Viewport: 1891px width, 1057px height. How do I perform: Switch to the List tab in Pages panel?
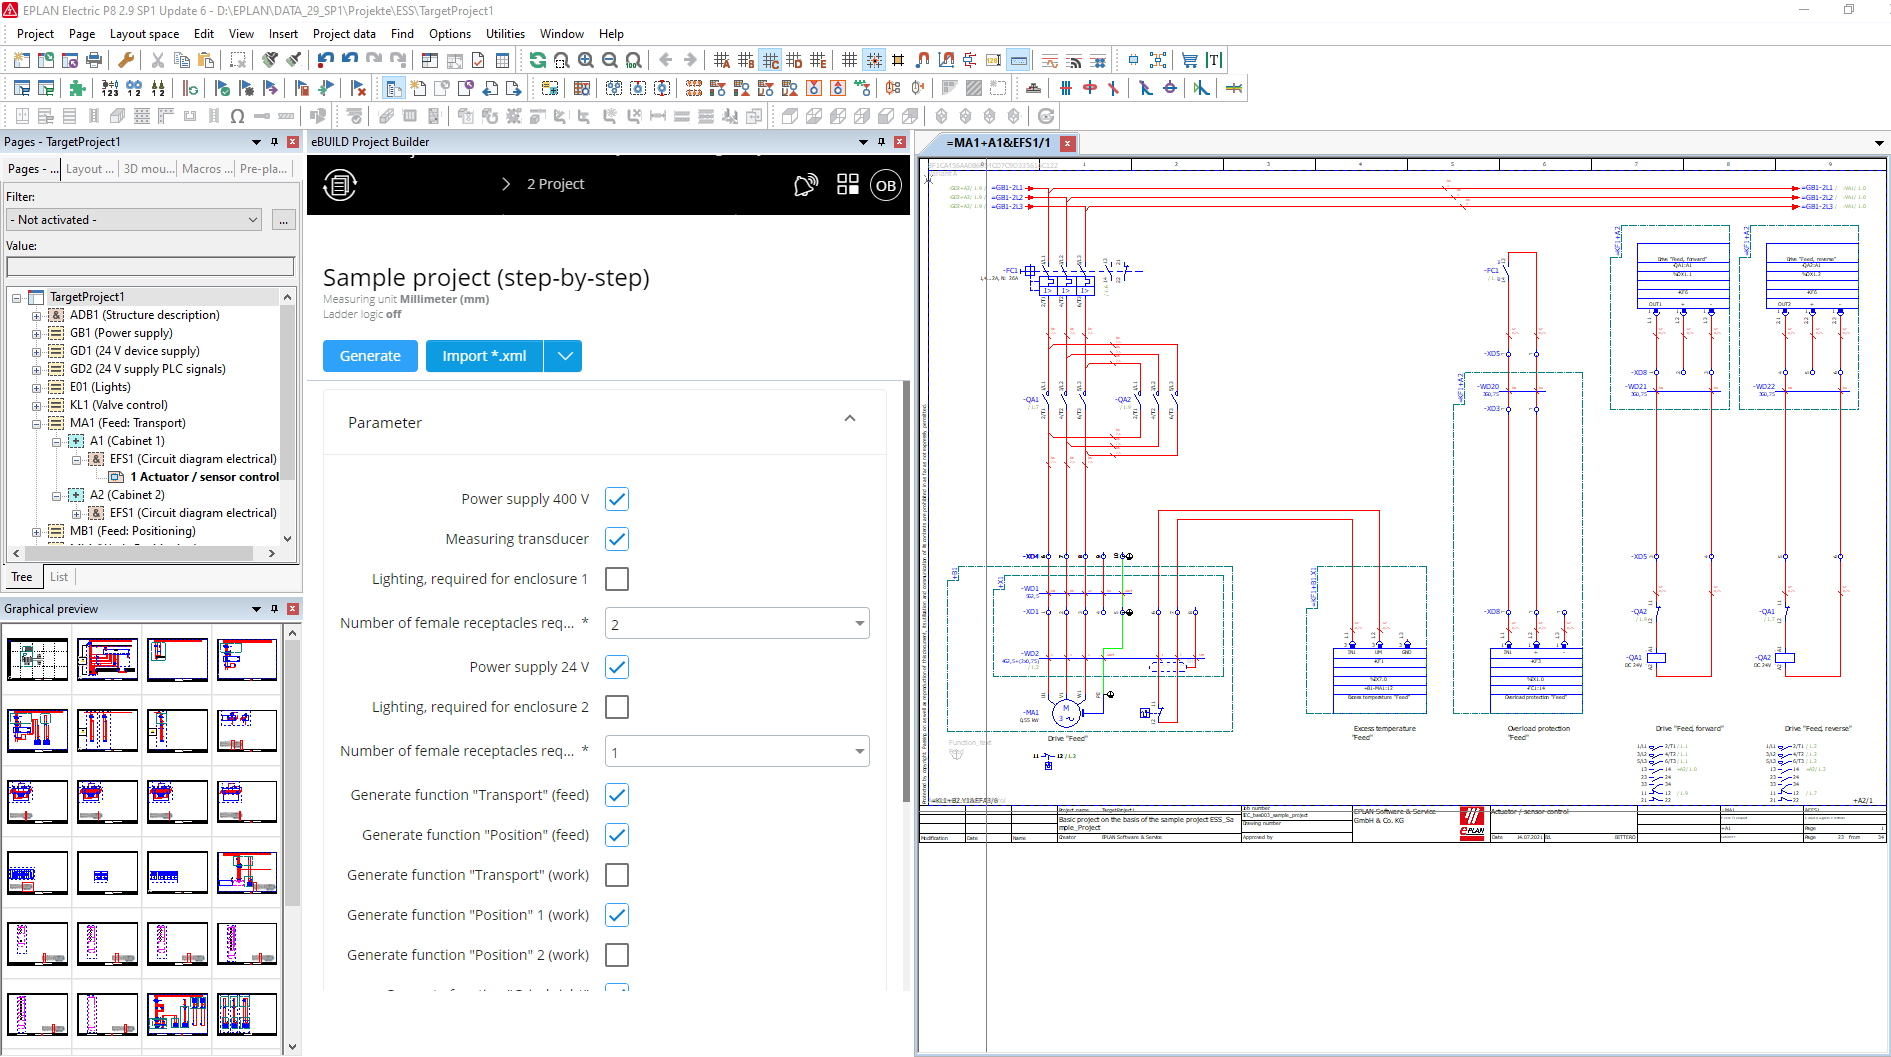(x=58, y=576)
